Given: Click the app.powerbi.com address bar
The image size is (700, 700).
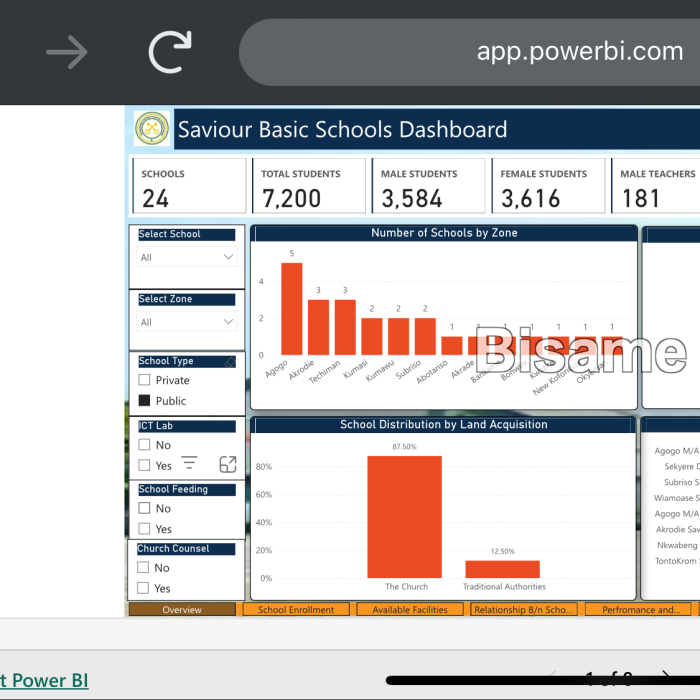Looking at the screenshot, I should click(469, 52).
